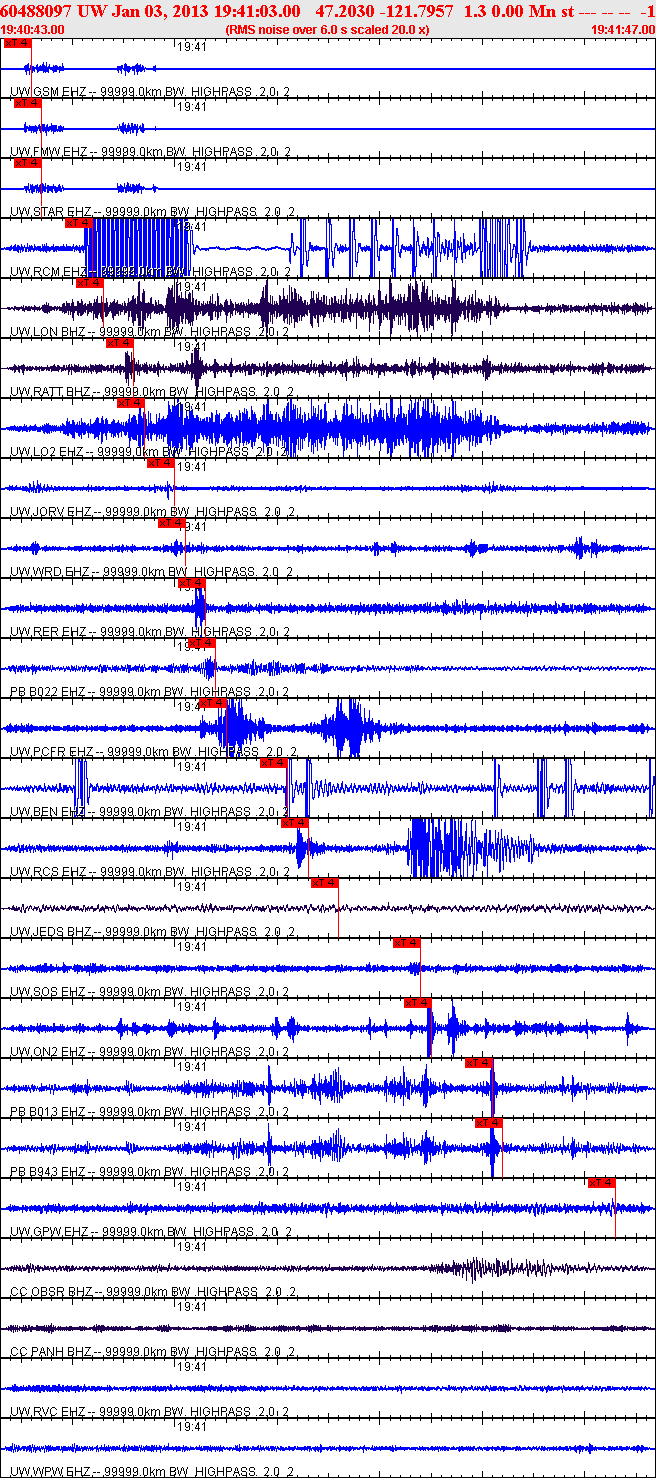This screenshot has width=656, height=1478.
Task: Select the red pick flag on the RCM trace
Action: [78, 222]
